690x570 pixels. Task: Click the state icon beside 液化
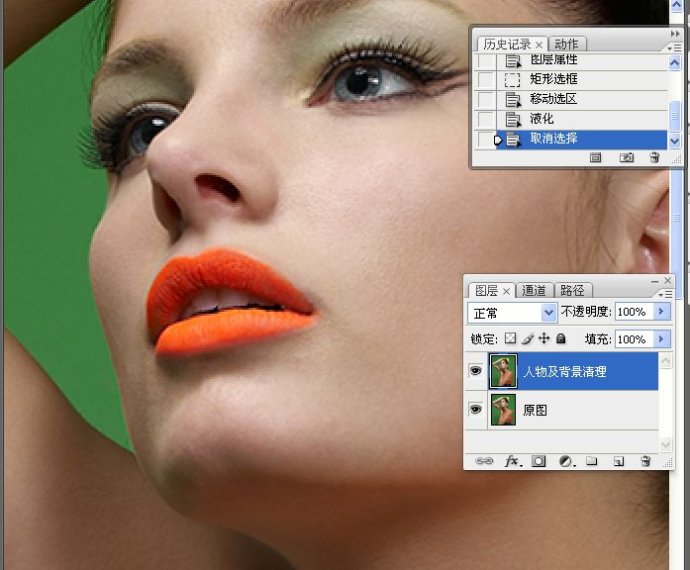coord(512,119)
